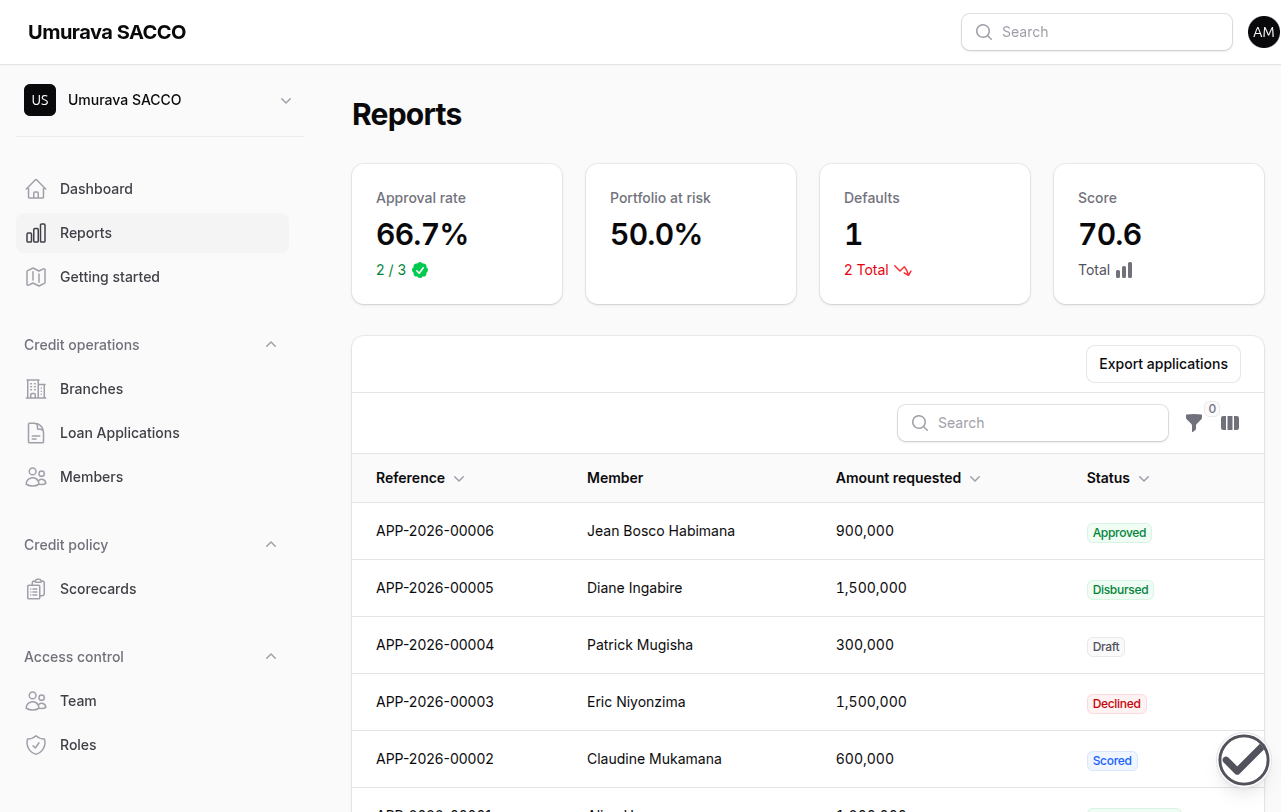Click the Disbursed status badge
This screenshot has width=1281, height=812.
pos(1120,590)
